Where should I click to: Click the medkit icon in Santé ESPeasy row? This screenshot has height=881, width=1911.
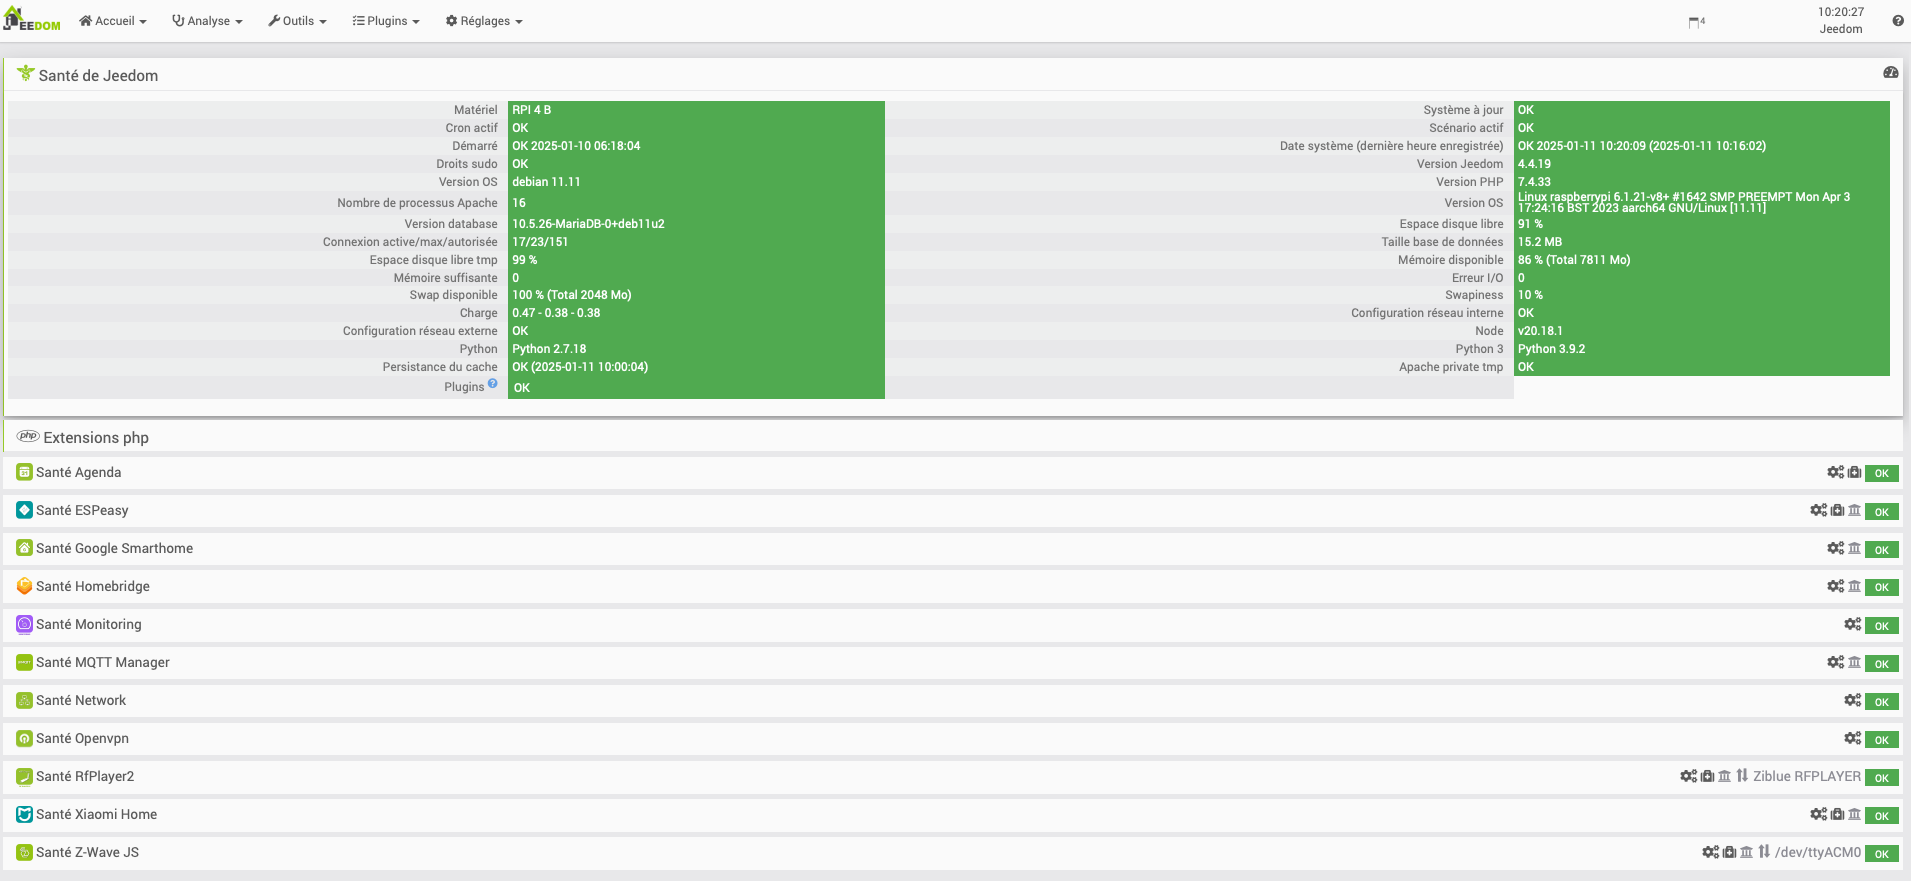[1837, 510]
